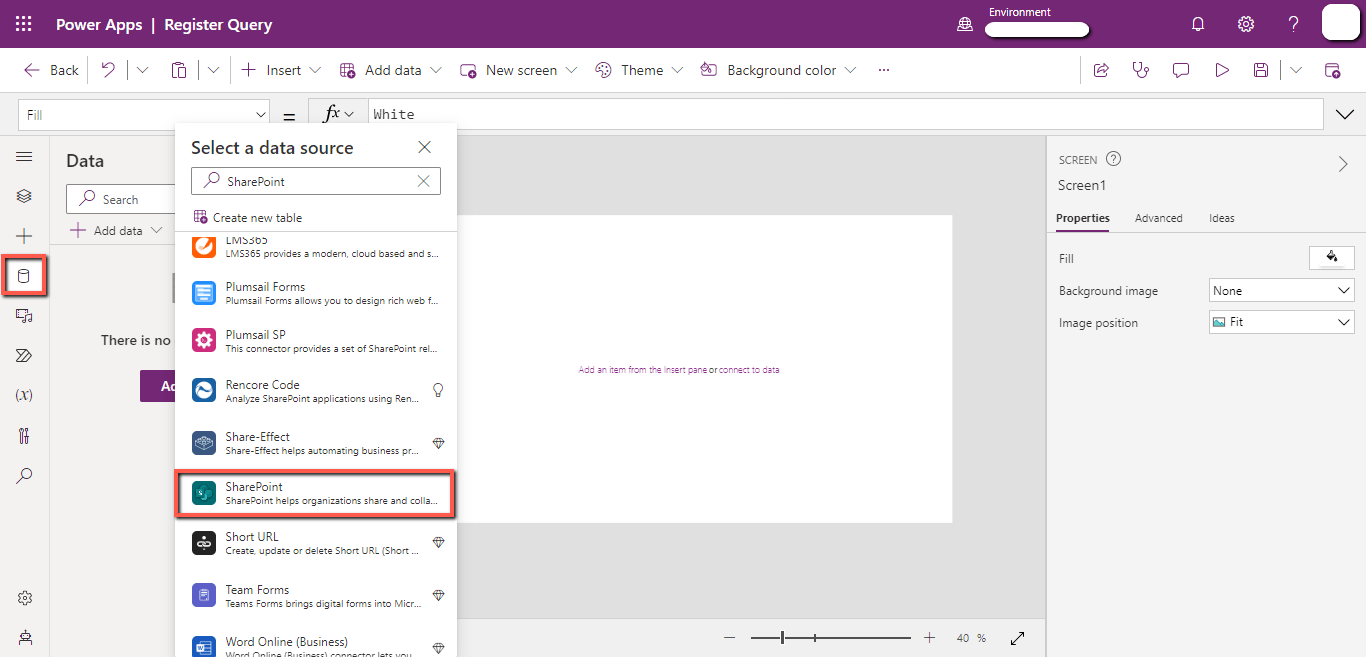
Task: Click the Fill color picker swatch
Action: coord(1332,258)
